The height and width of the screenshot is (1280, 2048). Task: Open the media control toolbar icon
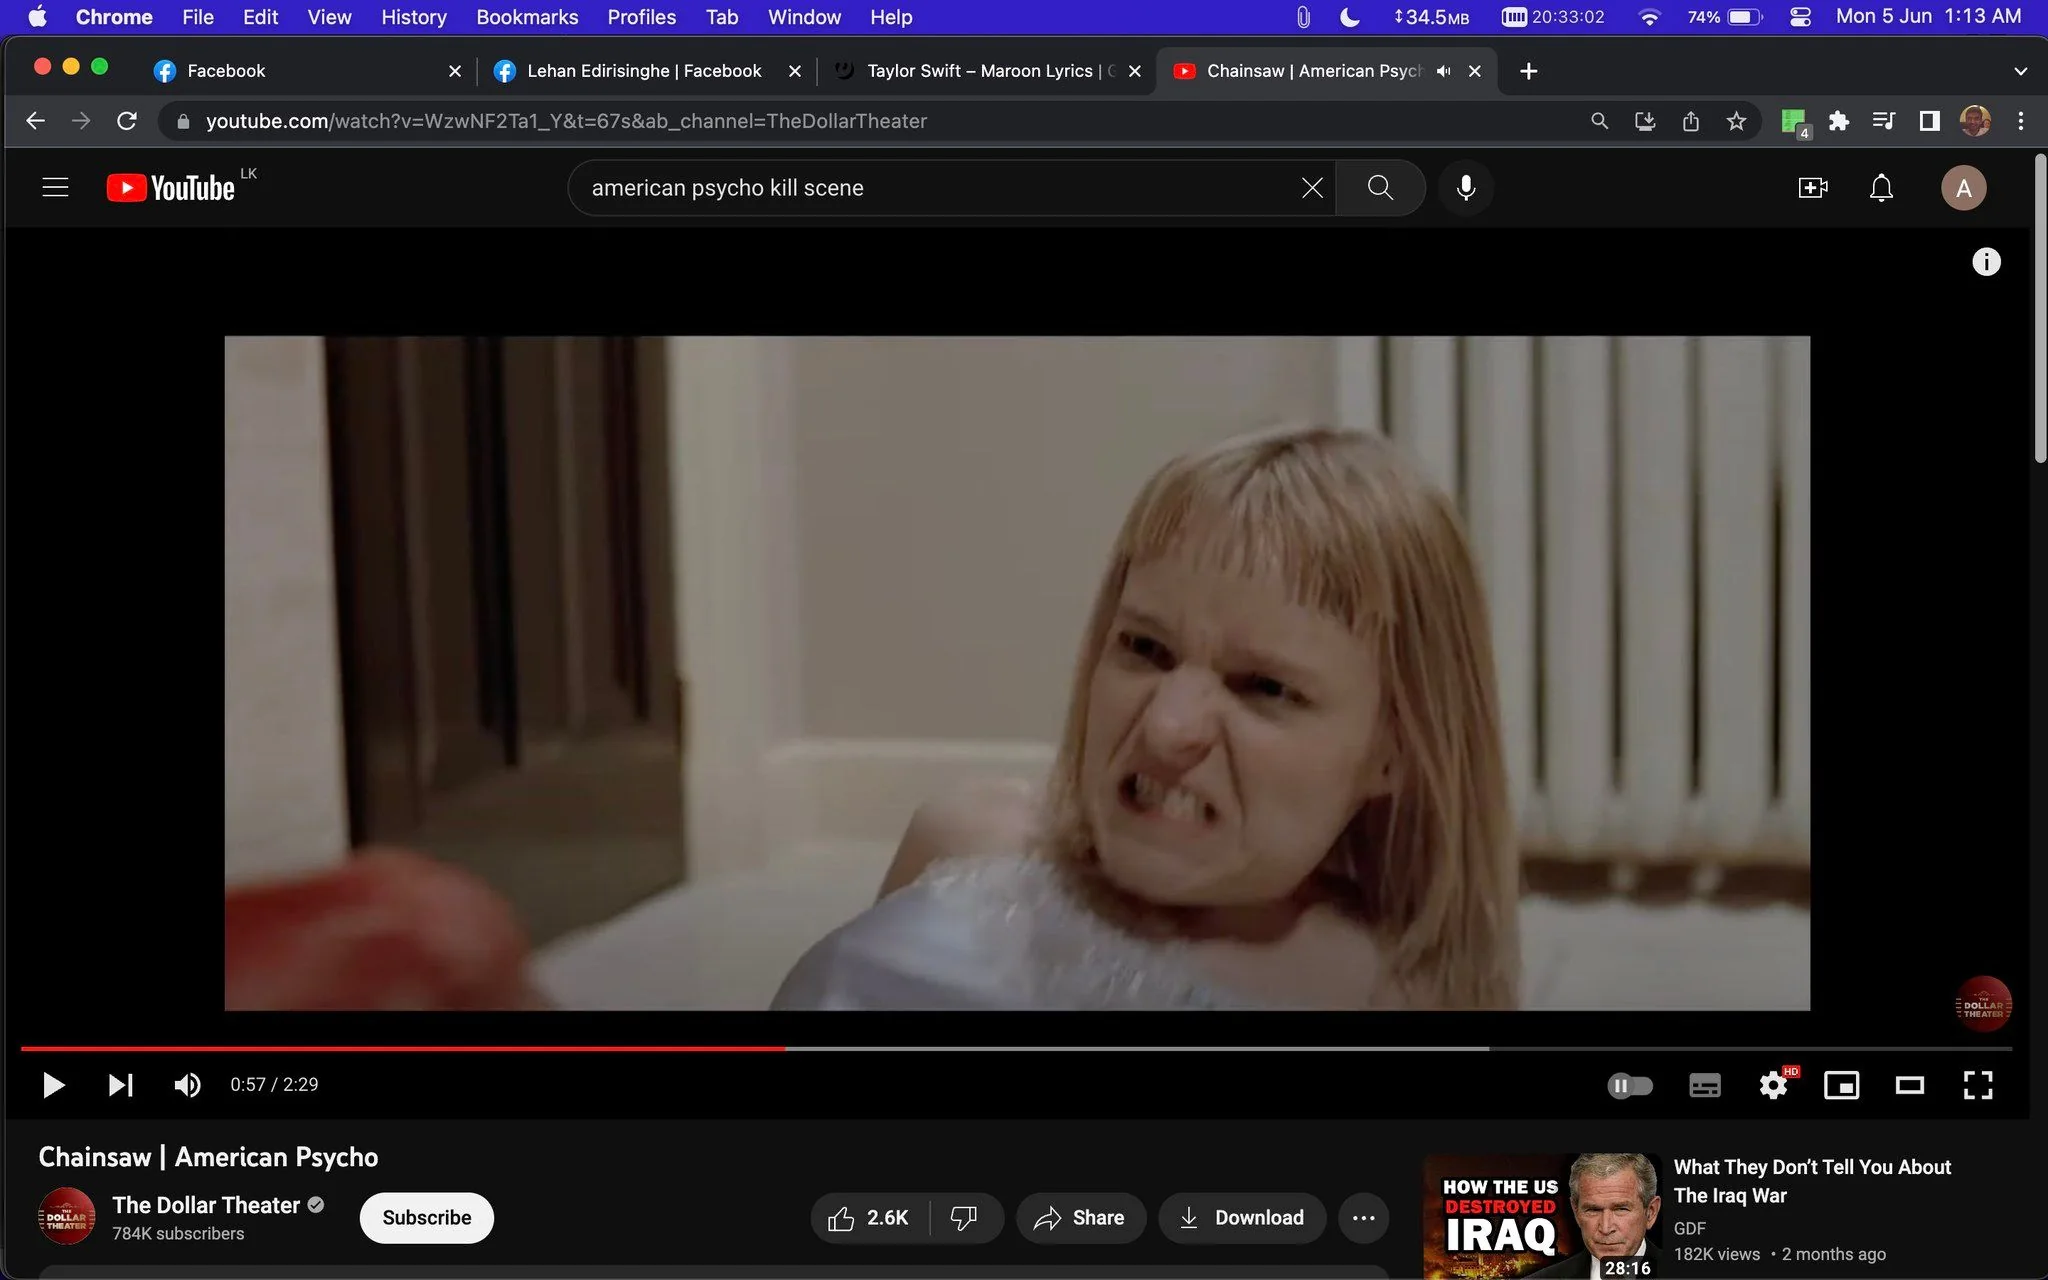point(1883,121)
